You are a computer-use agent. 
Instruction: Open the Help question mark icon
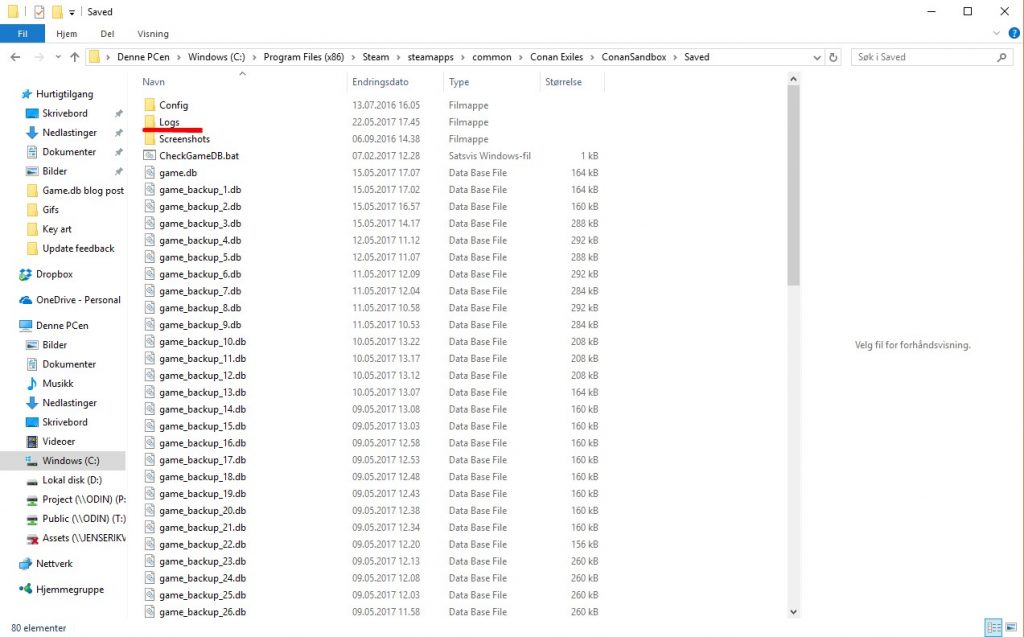[x=1011, y=34]
